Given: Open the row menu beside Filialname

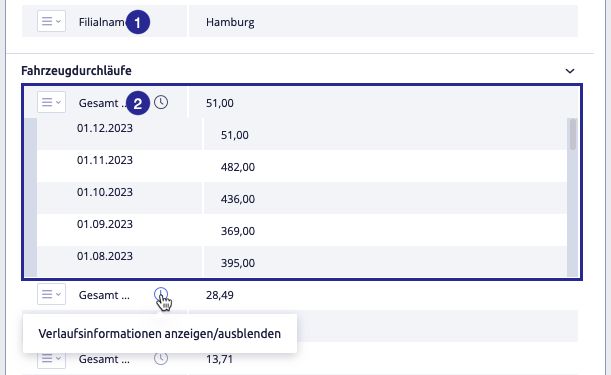Looking at the screenshot, I should [x=51, y=21].
